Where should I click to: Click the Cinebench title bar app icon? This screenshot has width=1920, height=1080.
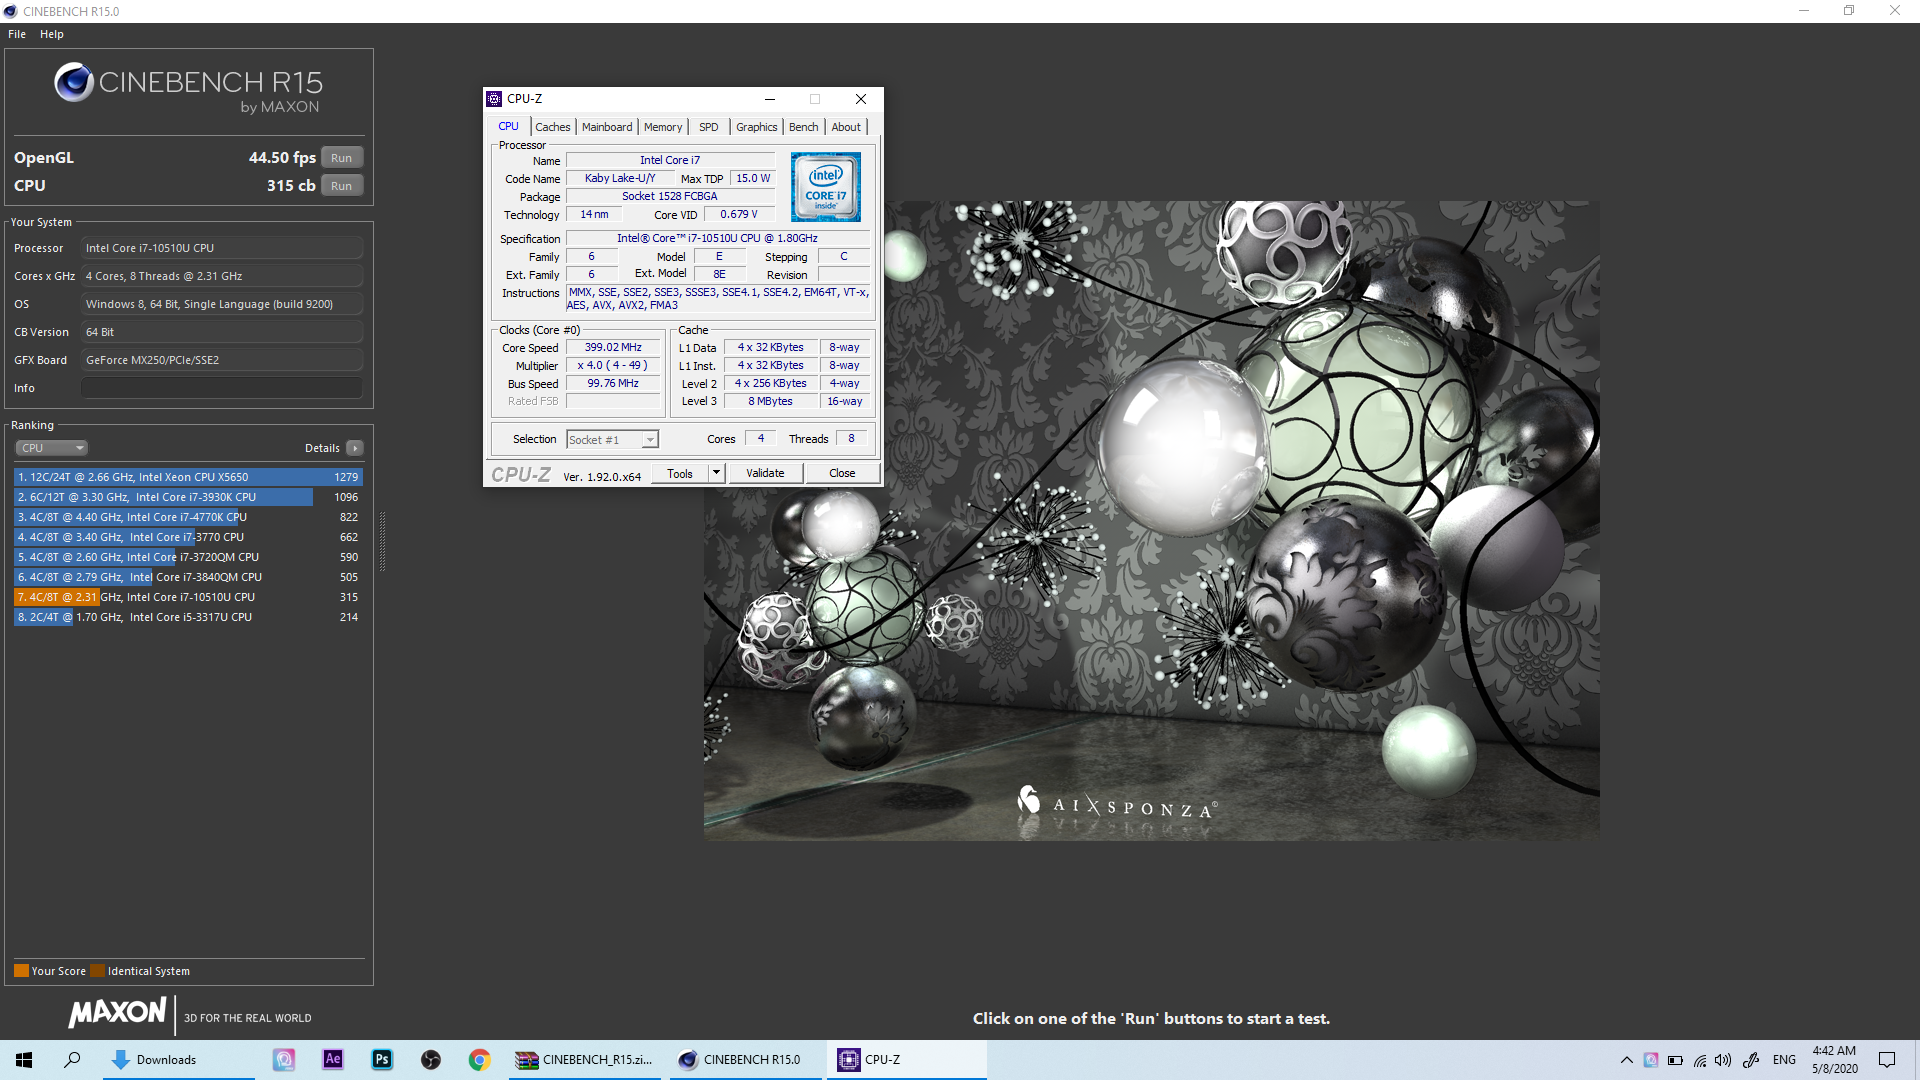click(x=10, y=11)
